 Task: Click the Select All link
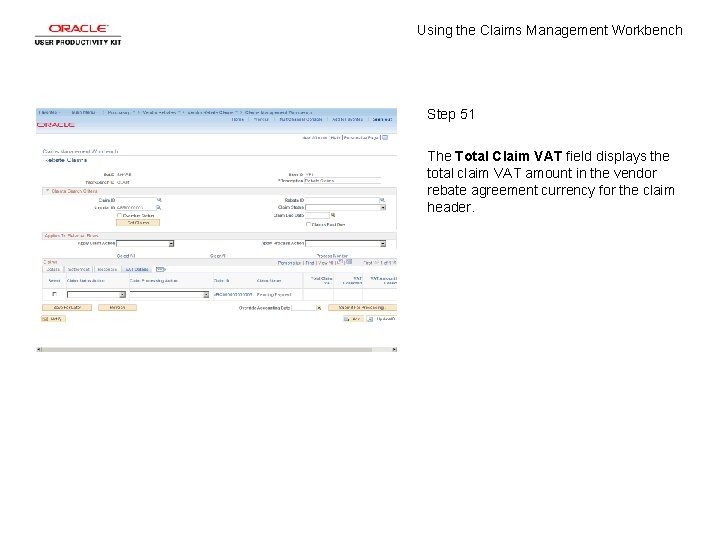pyautogui.click(x=126, y=256)
